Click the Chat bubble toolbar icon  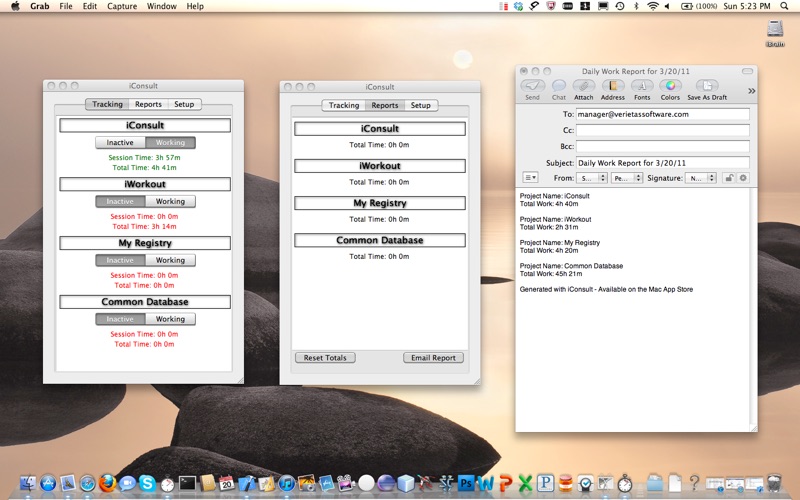point(559,86)
